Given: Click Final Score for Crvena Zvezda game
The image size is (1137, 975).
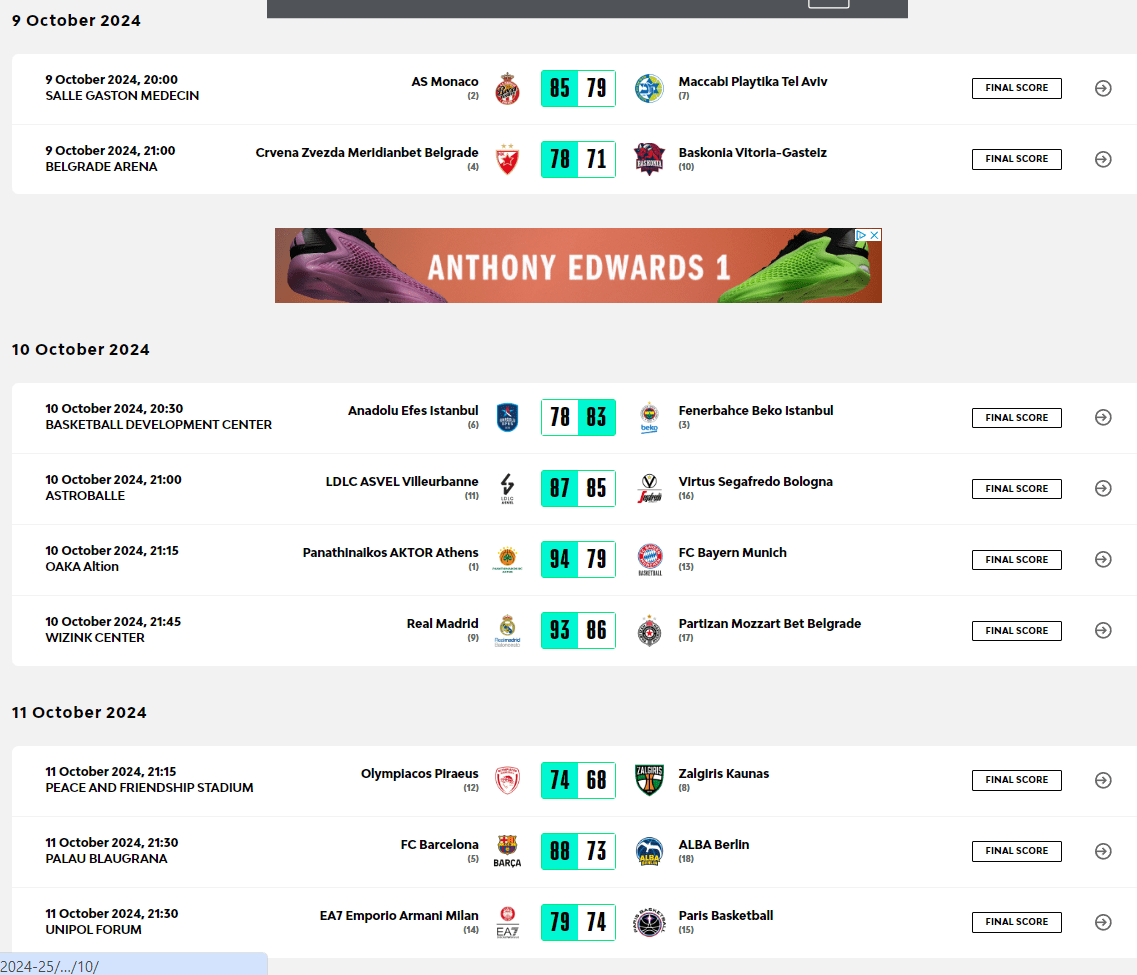Looking at the screenshot, I should point(1016,159).
